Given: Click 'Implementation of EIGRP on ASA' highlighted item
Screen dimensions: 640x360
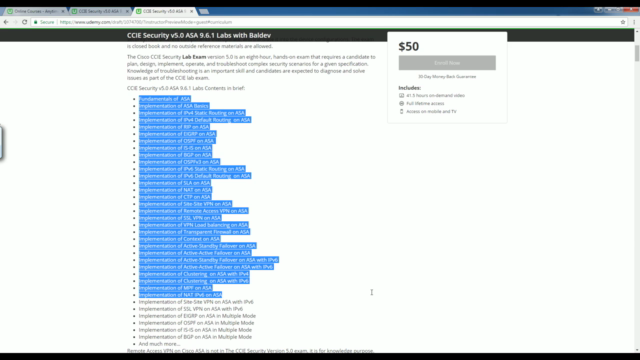Looking at the screenshot, I should 177,134.
